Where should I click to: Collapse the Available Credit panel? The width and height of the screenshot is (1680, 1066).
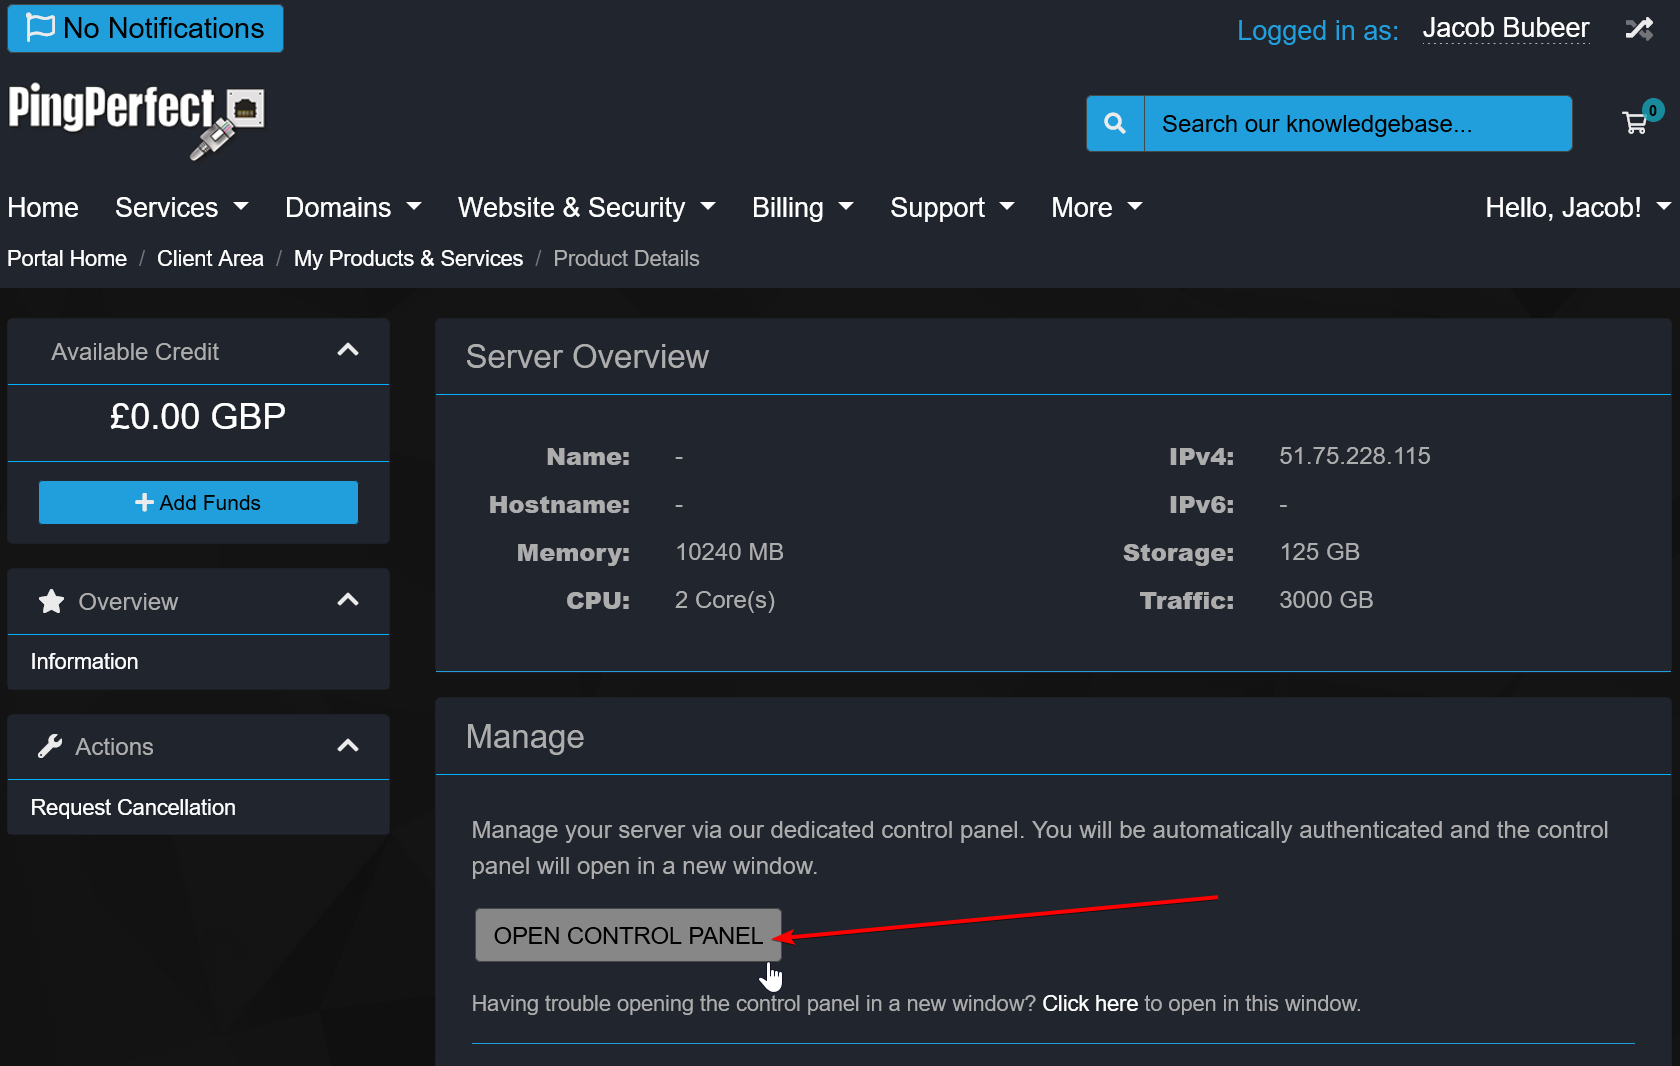[347, 351]
